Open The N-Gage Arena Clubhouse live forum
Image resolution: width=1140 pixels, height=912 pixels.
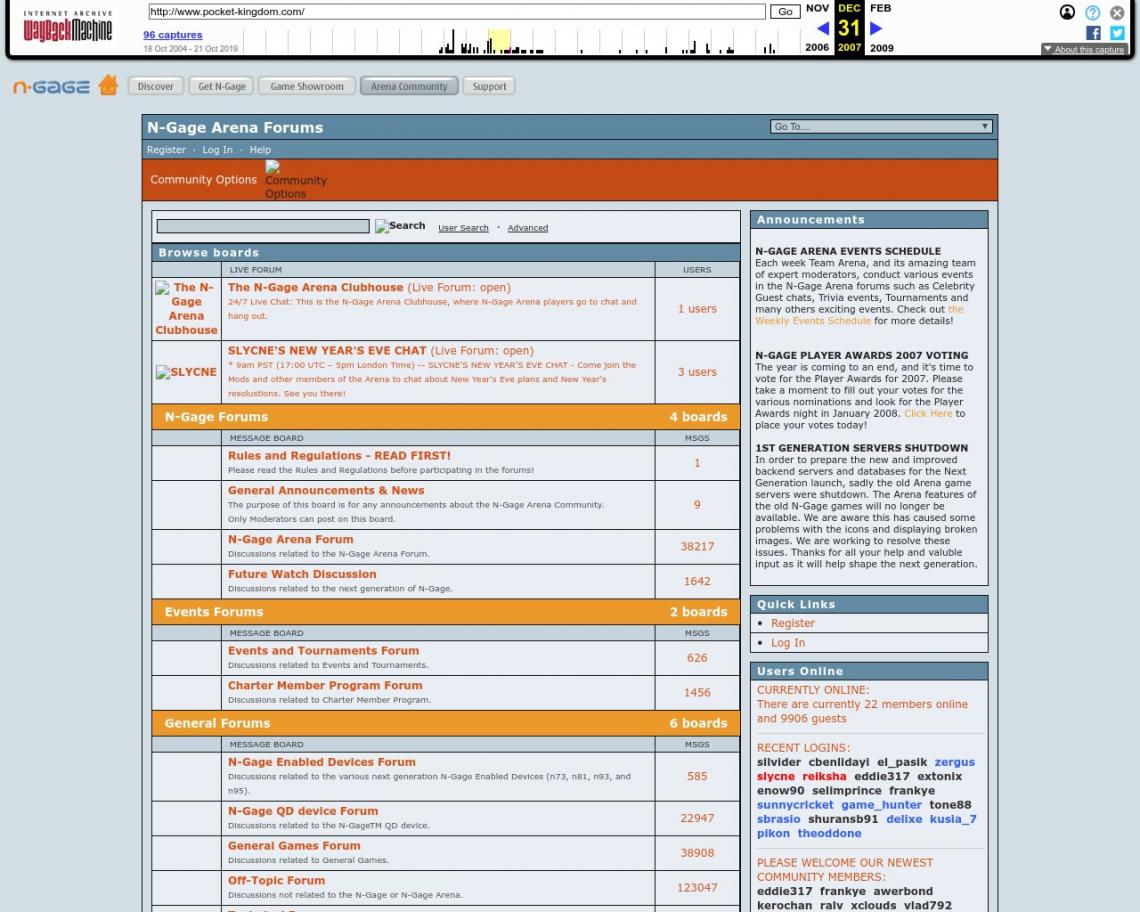coord(316,287)
